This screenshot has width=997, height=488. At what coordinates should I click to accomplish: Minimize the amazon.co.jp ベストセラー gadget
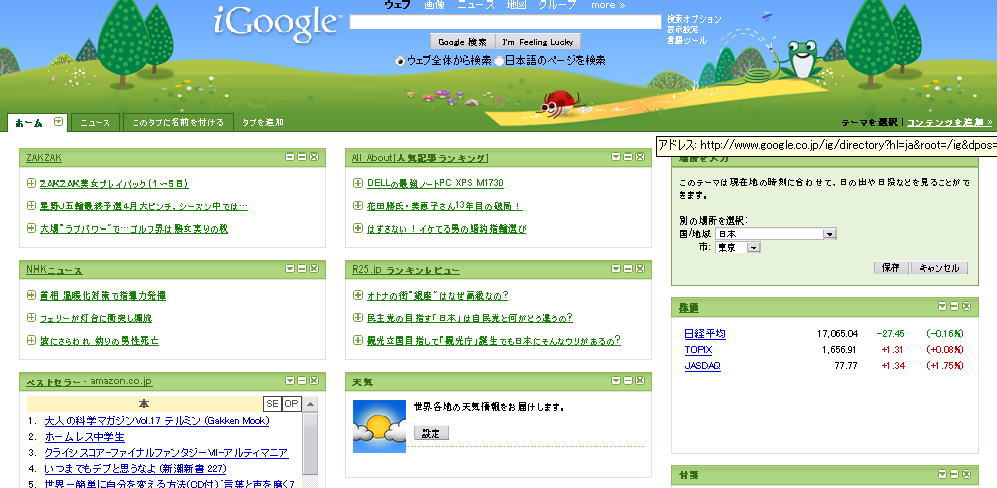click(x=302, y=380)
